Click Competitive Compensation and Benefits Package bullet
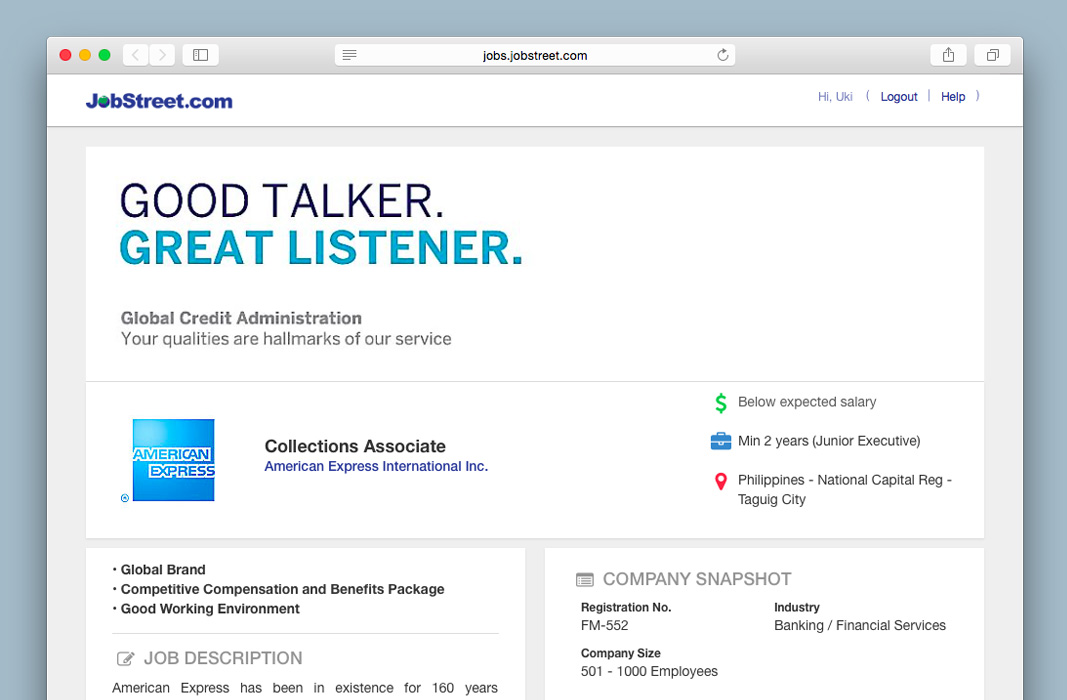 tap(282, 589)
